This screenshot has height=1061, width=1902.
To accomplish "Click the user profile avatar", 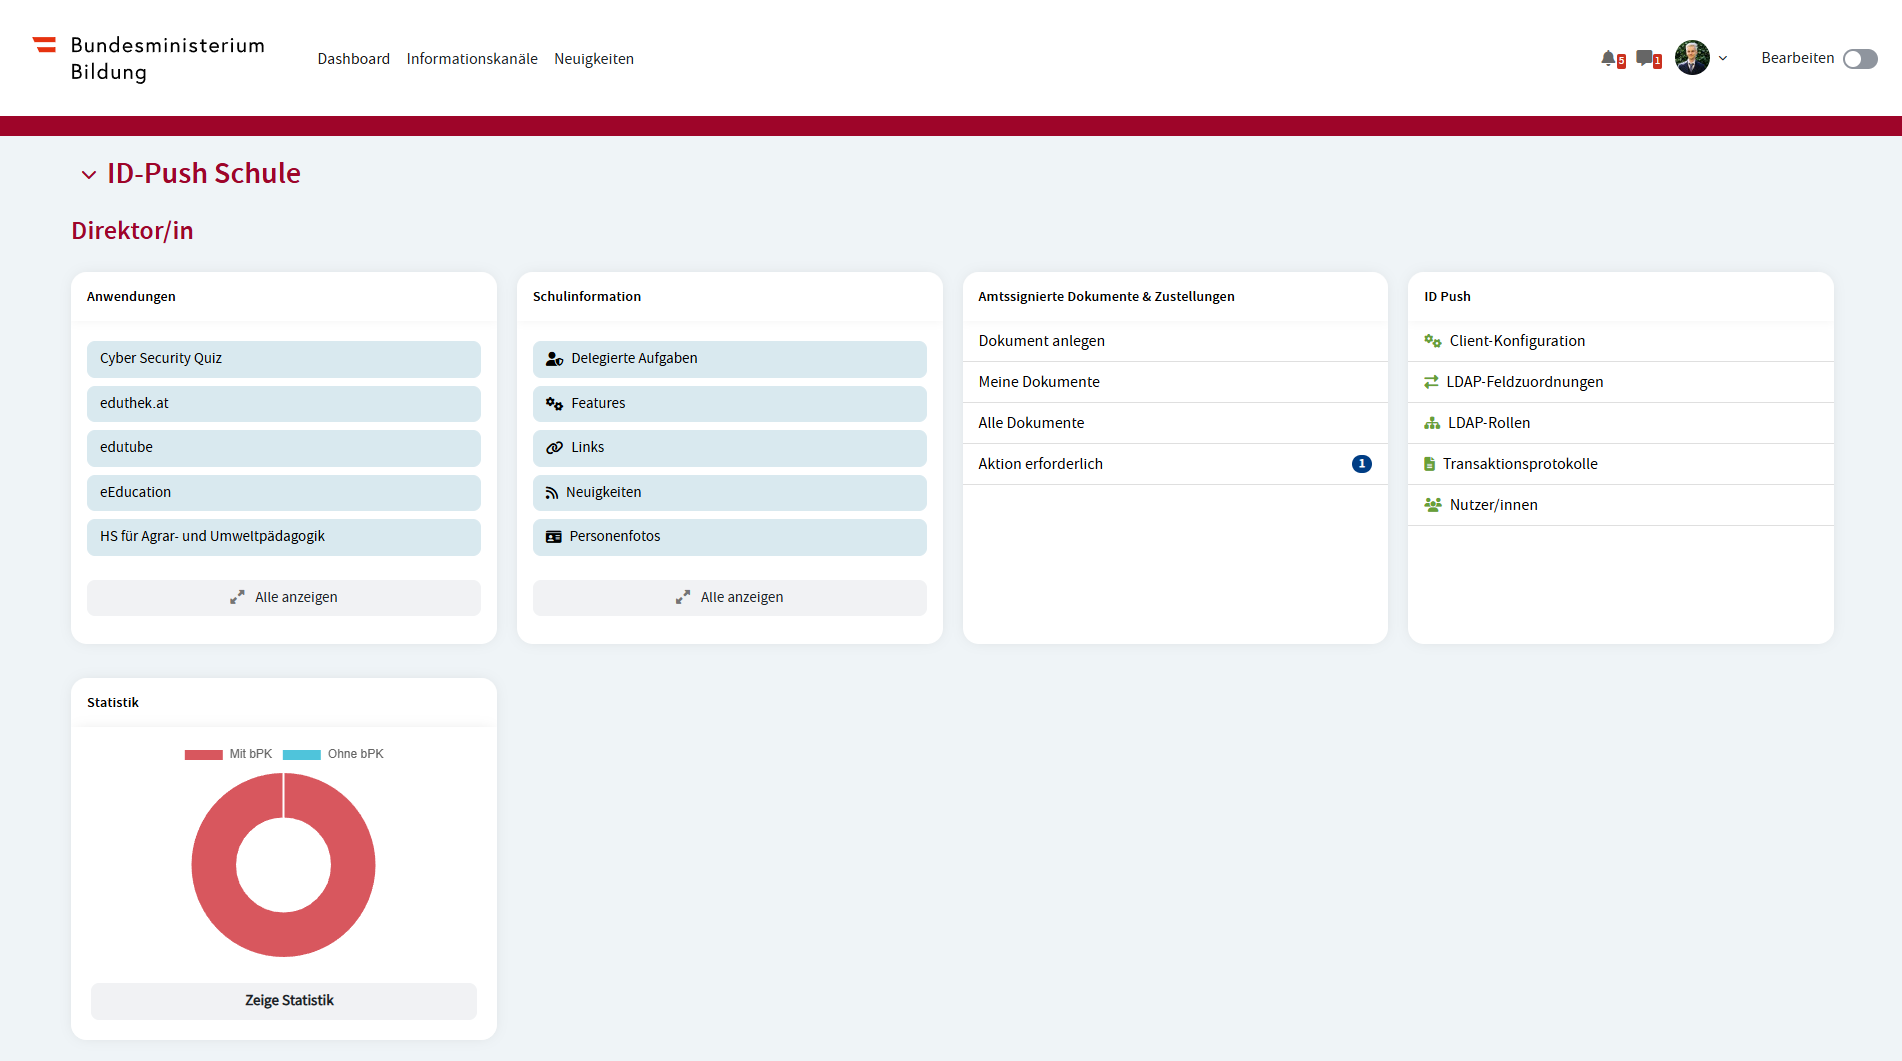I will 1692,58.
